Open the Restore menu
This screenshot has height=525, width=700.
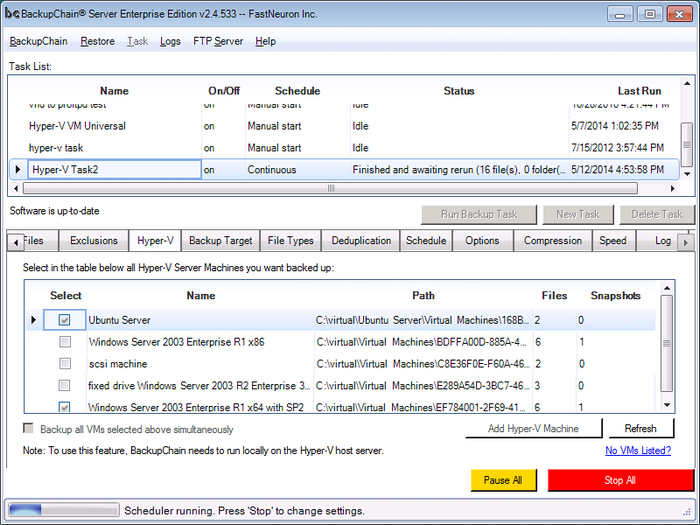(x=97, y=41)
